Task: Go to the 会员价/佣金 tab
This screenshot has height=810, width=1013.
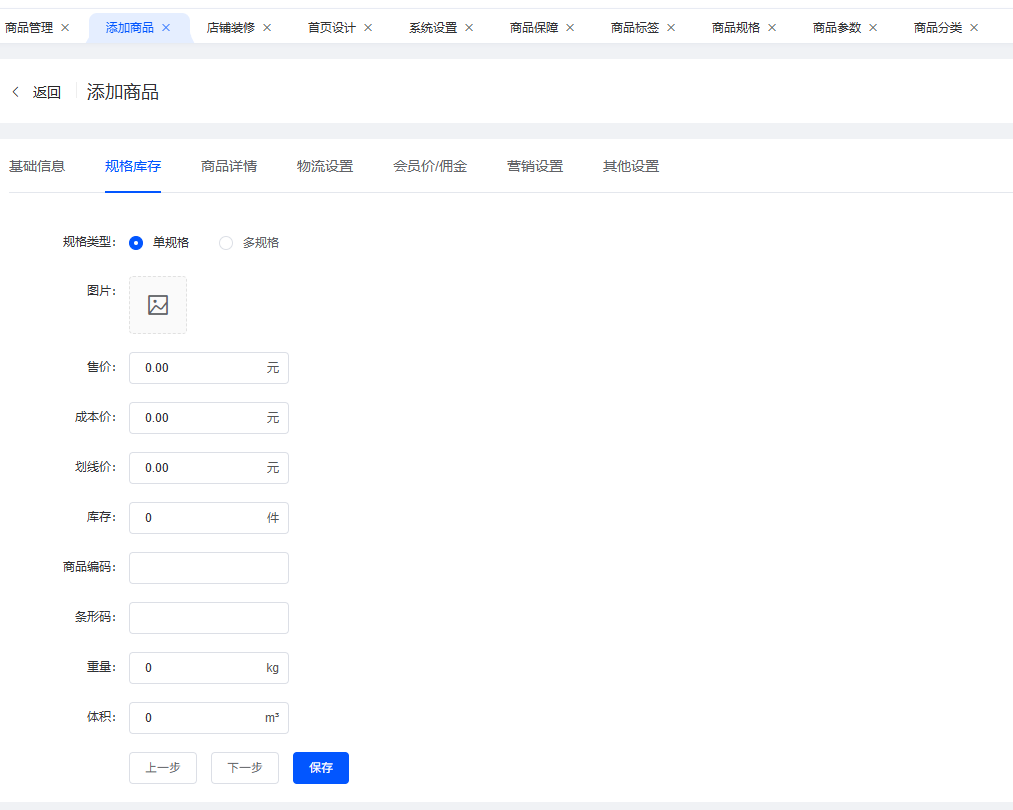Action: pyautogui.click(x=430, y=166)
